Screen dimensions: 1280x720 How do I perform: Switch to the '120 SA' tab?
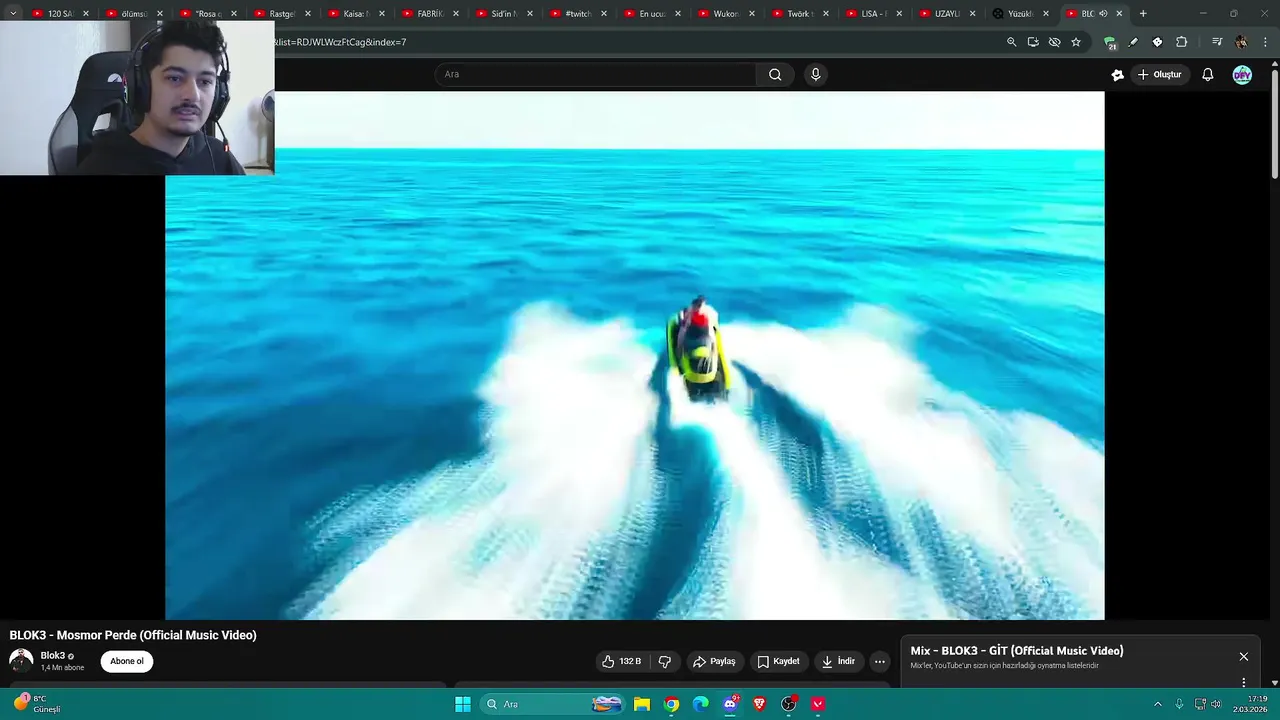coord(58,14)
